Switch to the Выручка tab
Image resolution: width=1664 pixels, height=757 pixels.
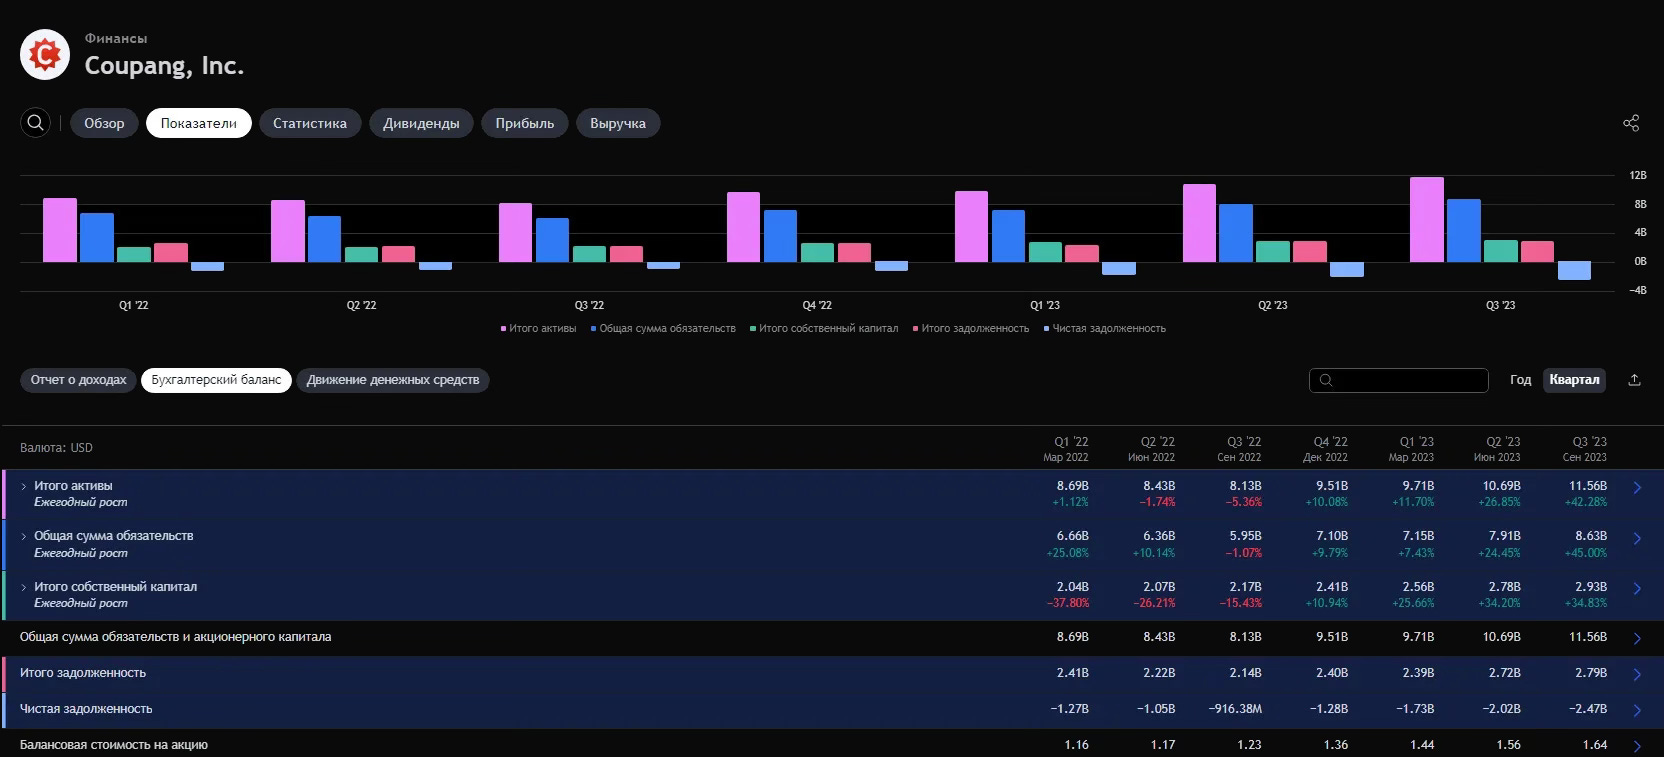pos(618,123)
